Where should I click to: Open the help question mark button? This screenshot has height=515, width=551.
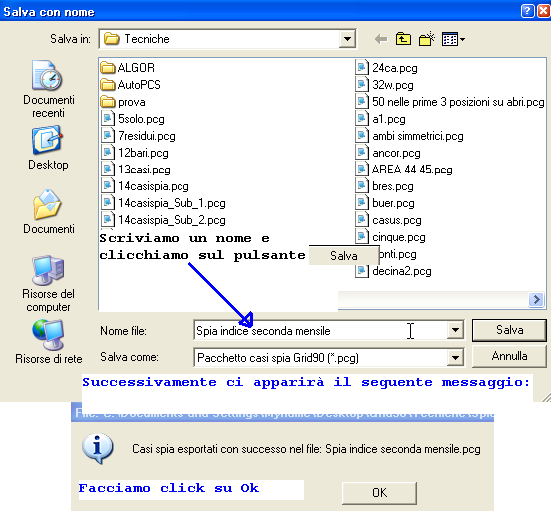[527, 11]
